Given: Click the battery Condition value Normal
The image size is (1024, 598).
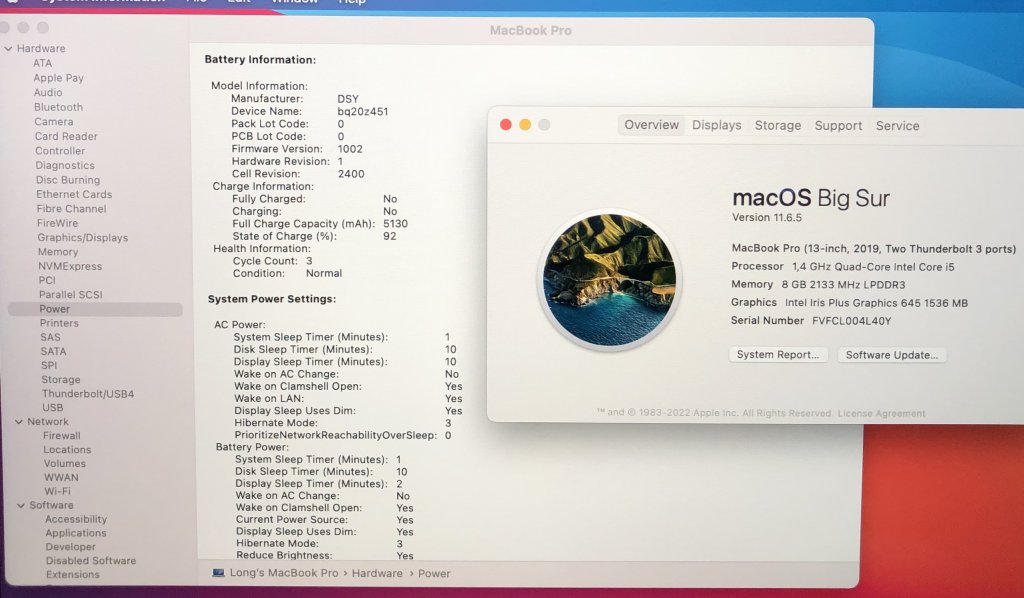Looking at the screenshot, I should [x=324, y=273].
